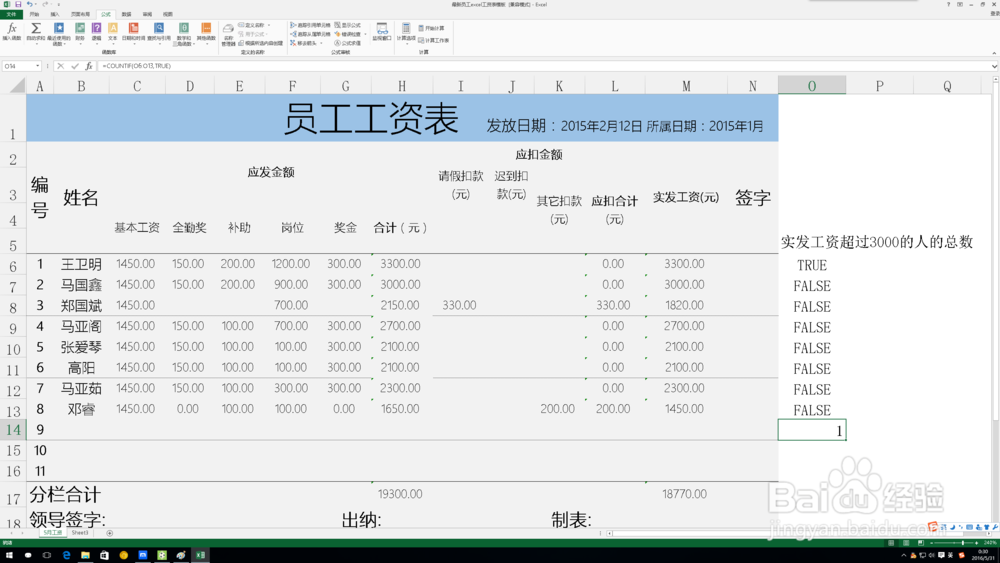1000x563 pixels.
Task: Open File Explorer from the taskbar
Action: (85, 555)
